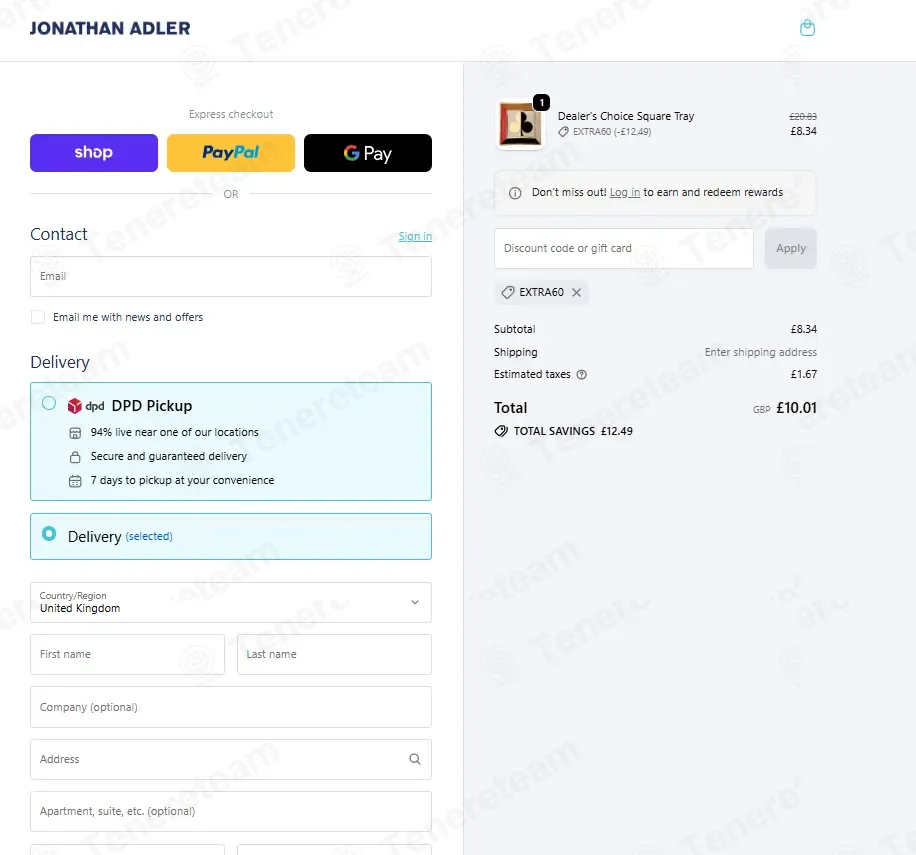This screenshot has height=855, width=916.
Task: Focus the Company (optional) field
Action: click(x=231, y=707)
